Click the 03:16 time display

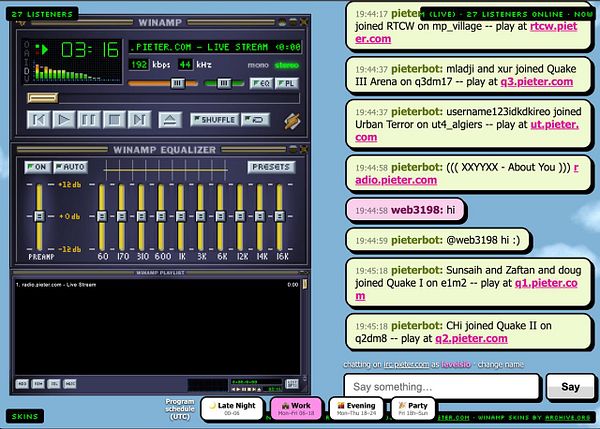tap(90, 50)
